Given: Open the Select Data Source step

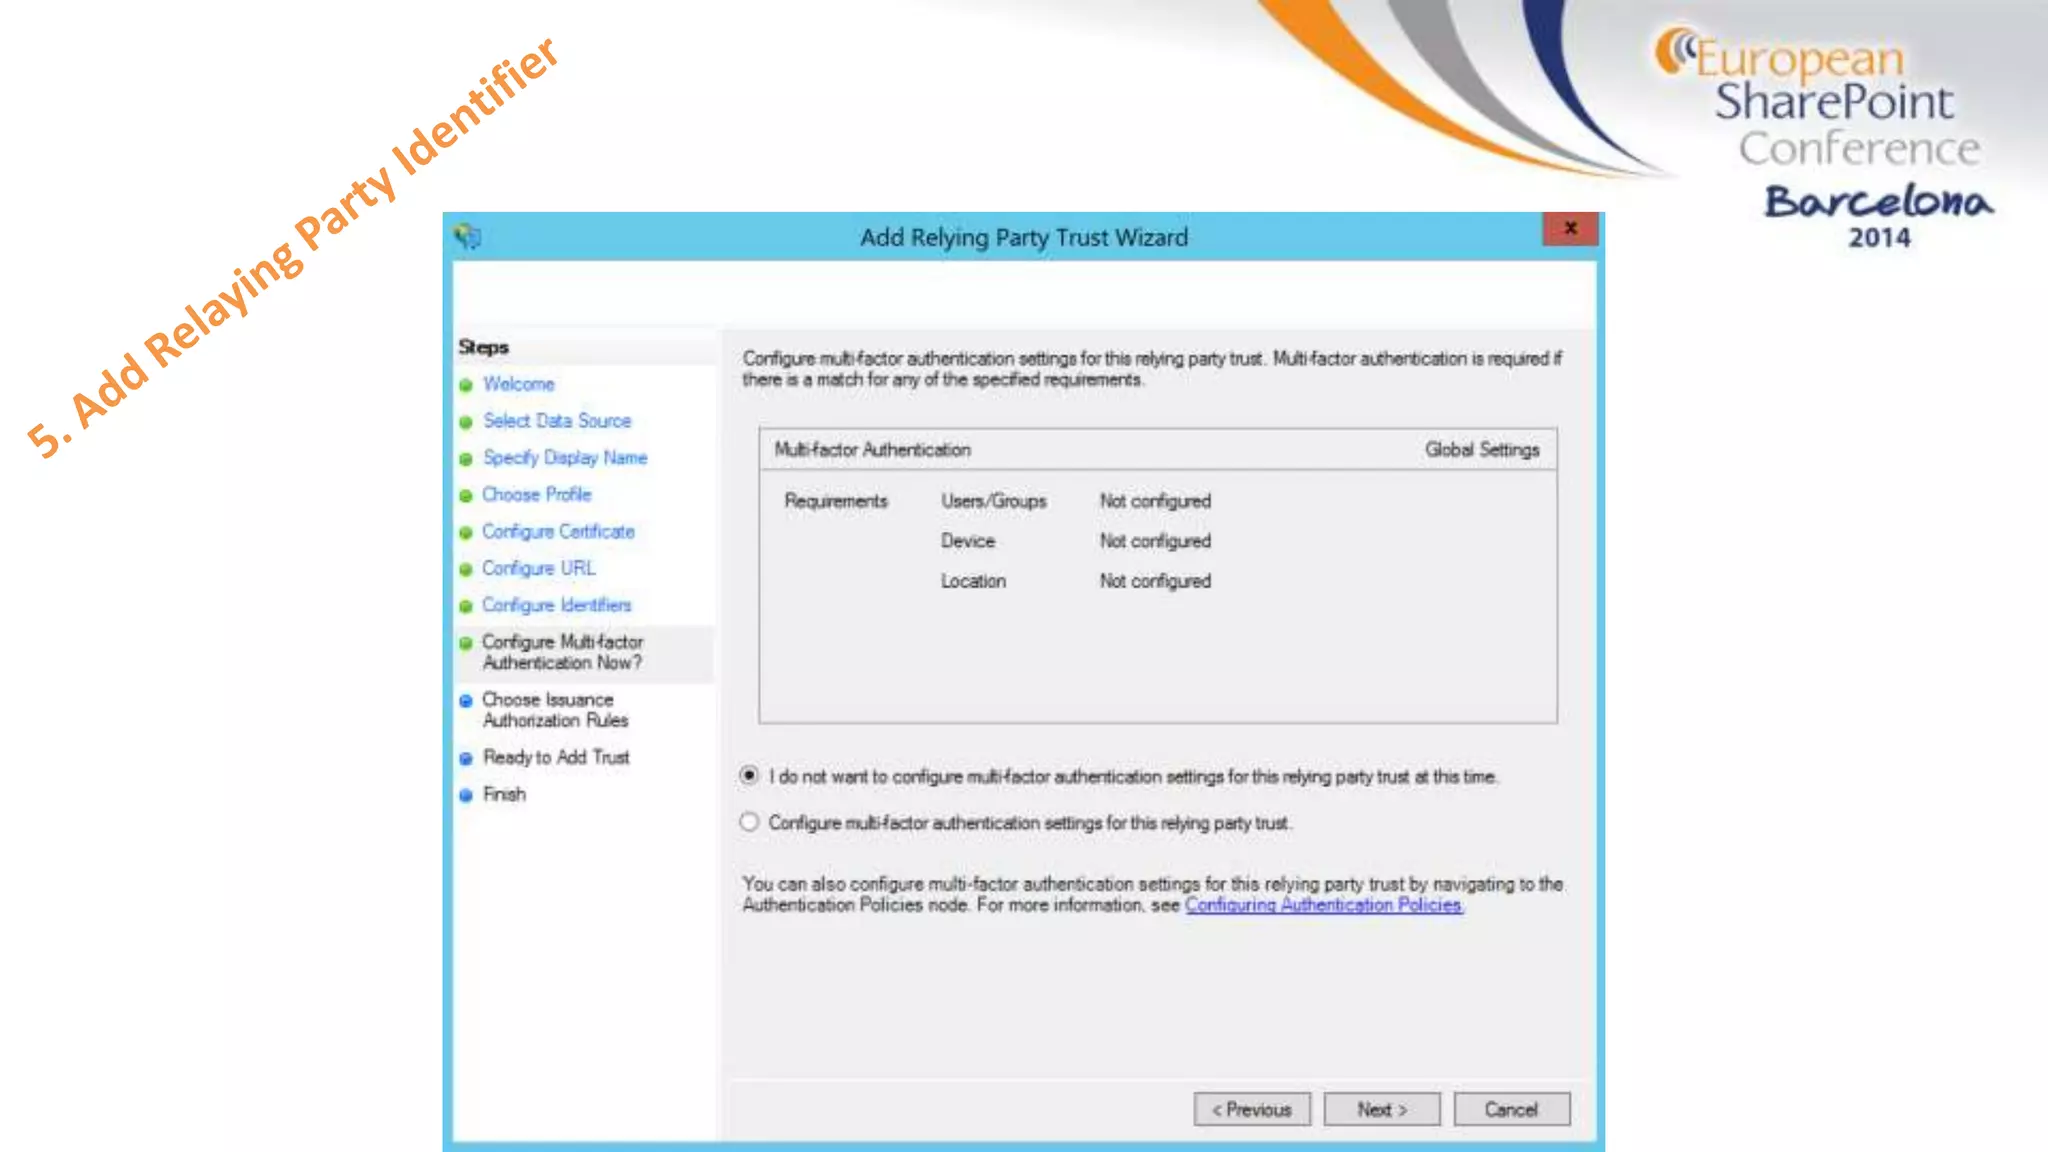Looking at the screenshot, I should pyautogui.click(x=557, y=421).
